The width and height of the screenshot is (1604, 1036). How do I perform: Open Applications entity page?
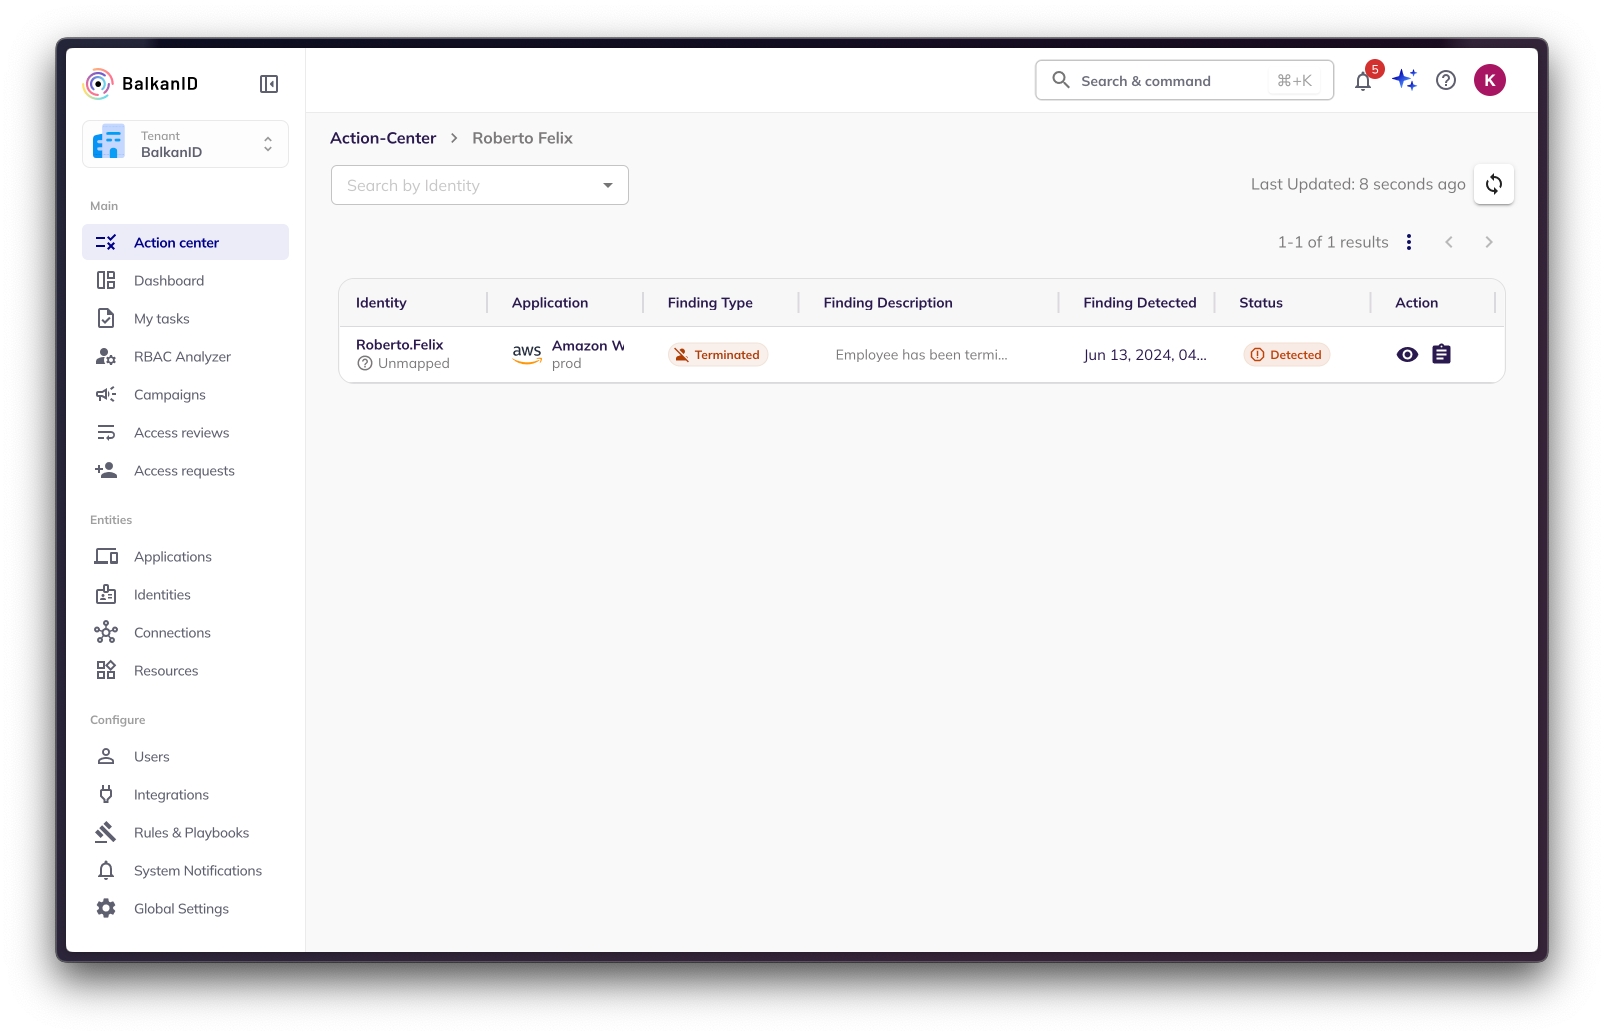click(x=185, y=556)
